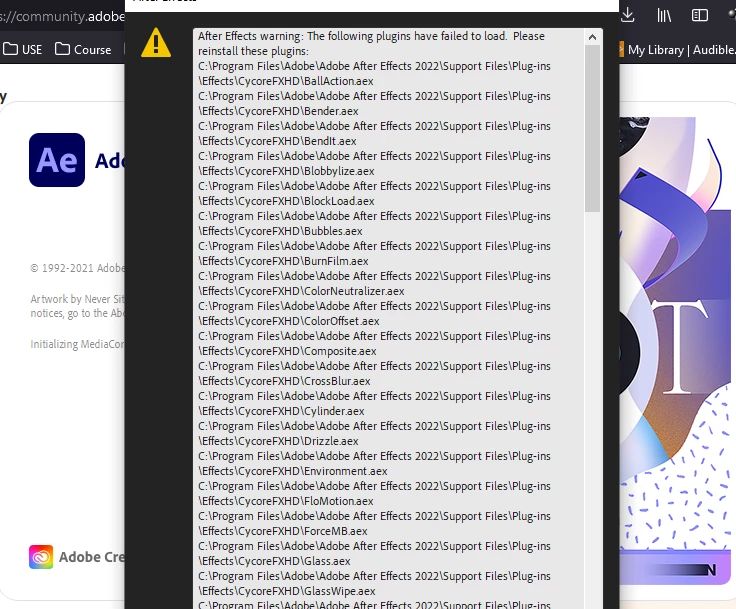Click the '© 1992-2021 Adobe' copyright text
Image resolution: width=736 pixels, height=609 pixels.
coord(77,268)
